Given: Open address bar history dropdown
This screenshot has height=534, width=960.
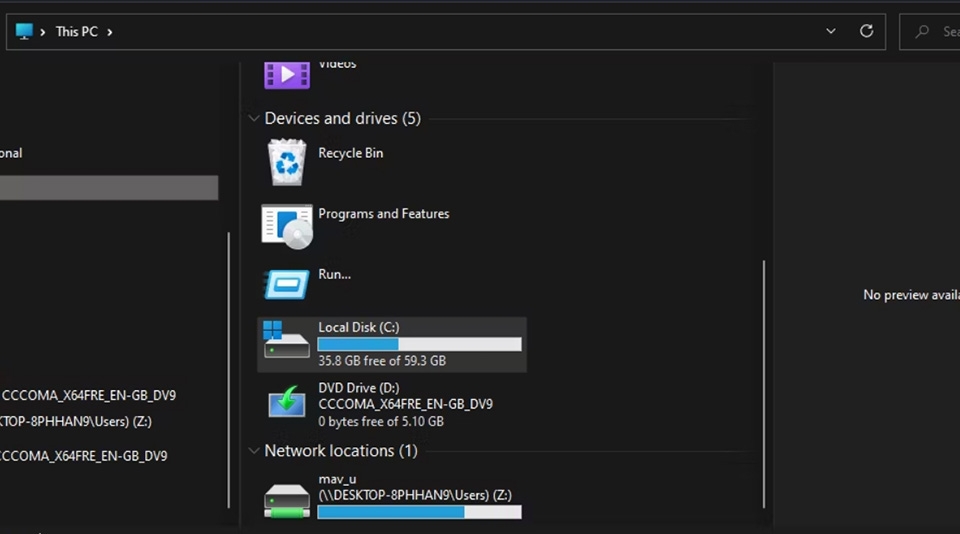Looking at the screenshot, I should [x=831, y=31].
